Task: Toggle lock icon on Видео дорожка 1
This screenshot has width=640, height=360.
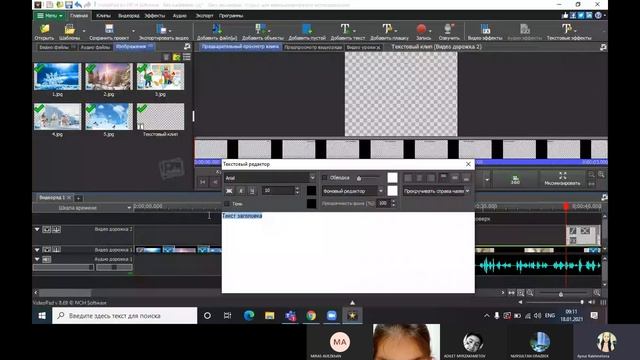Action: 56,249
